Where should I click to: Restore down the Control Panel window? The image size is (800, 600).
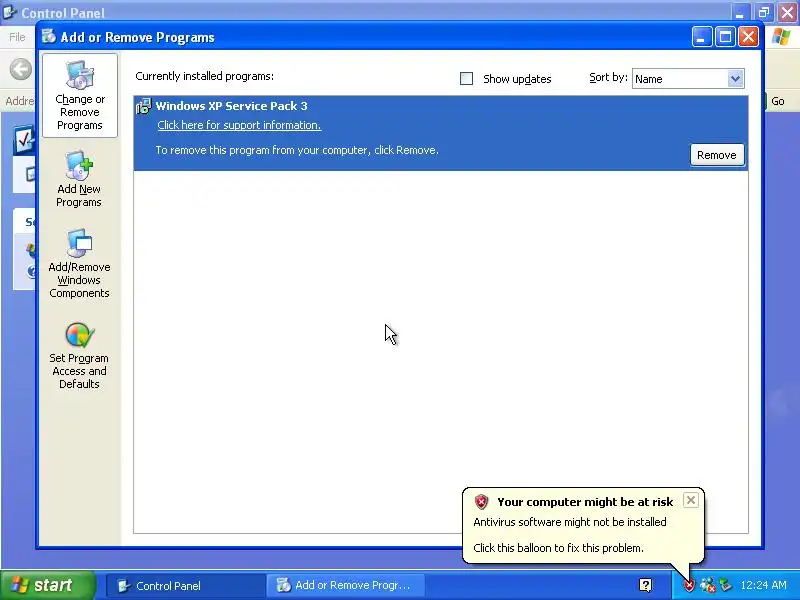click(x=764, y=12)
